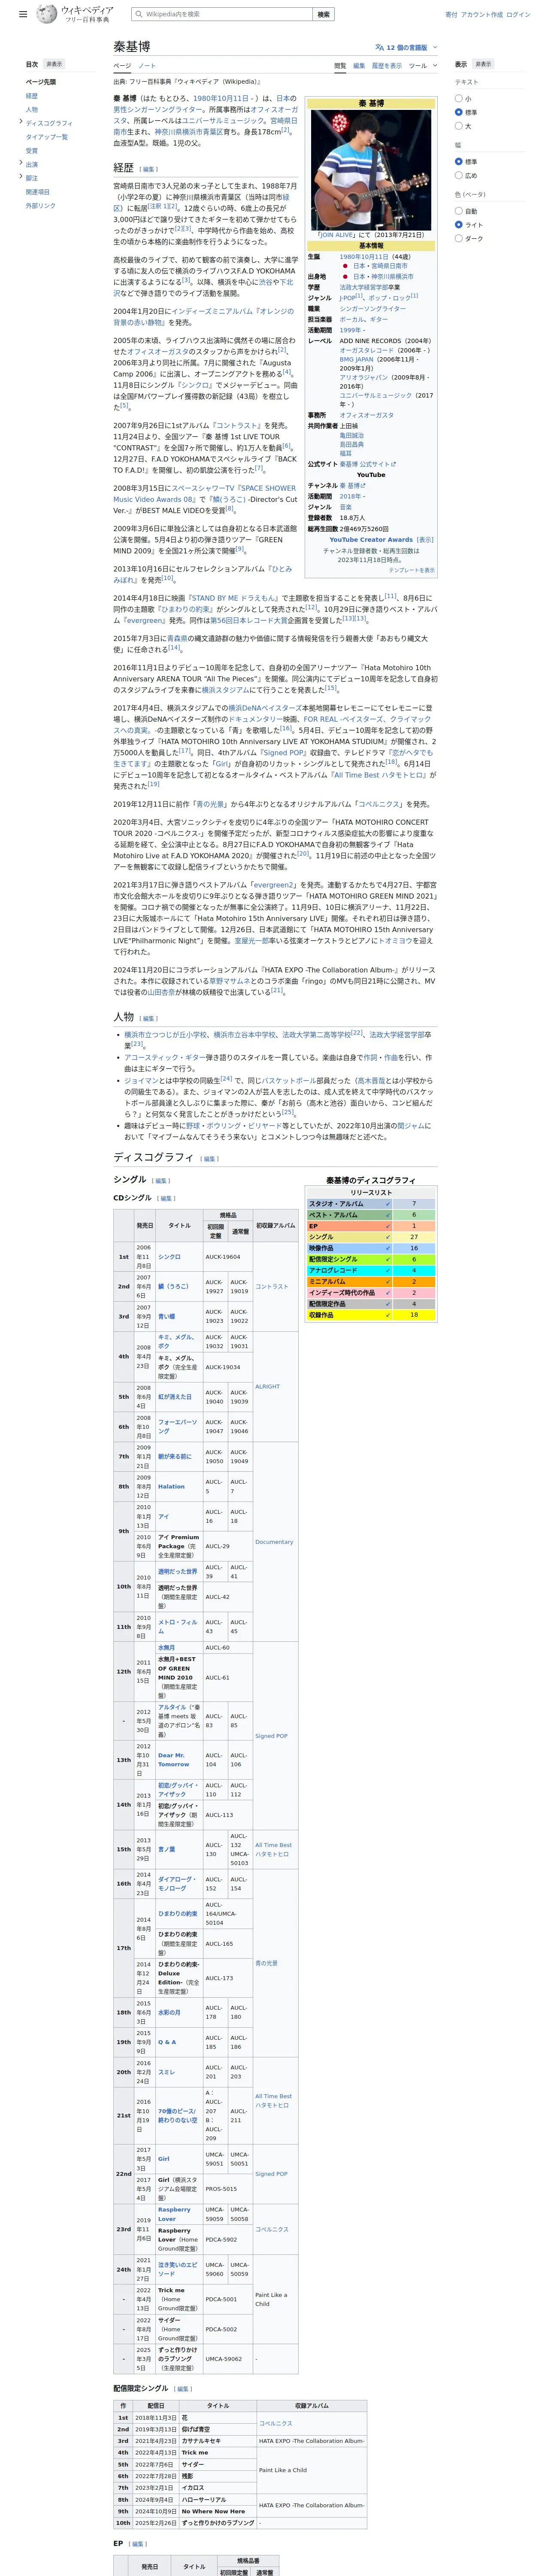
Task: Click the arrow icon beside 収録作品
Action: (388, 1315)
